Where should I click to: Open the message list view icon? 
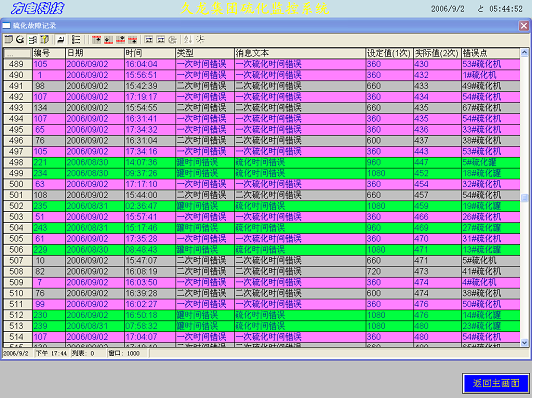click(8, 40)
